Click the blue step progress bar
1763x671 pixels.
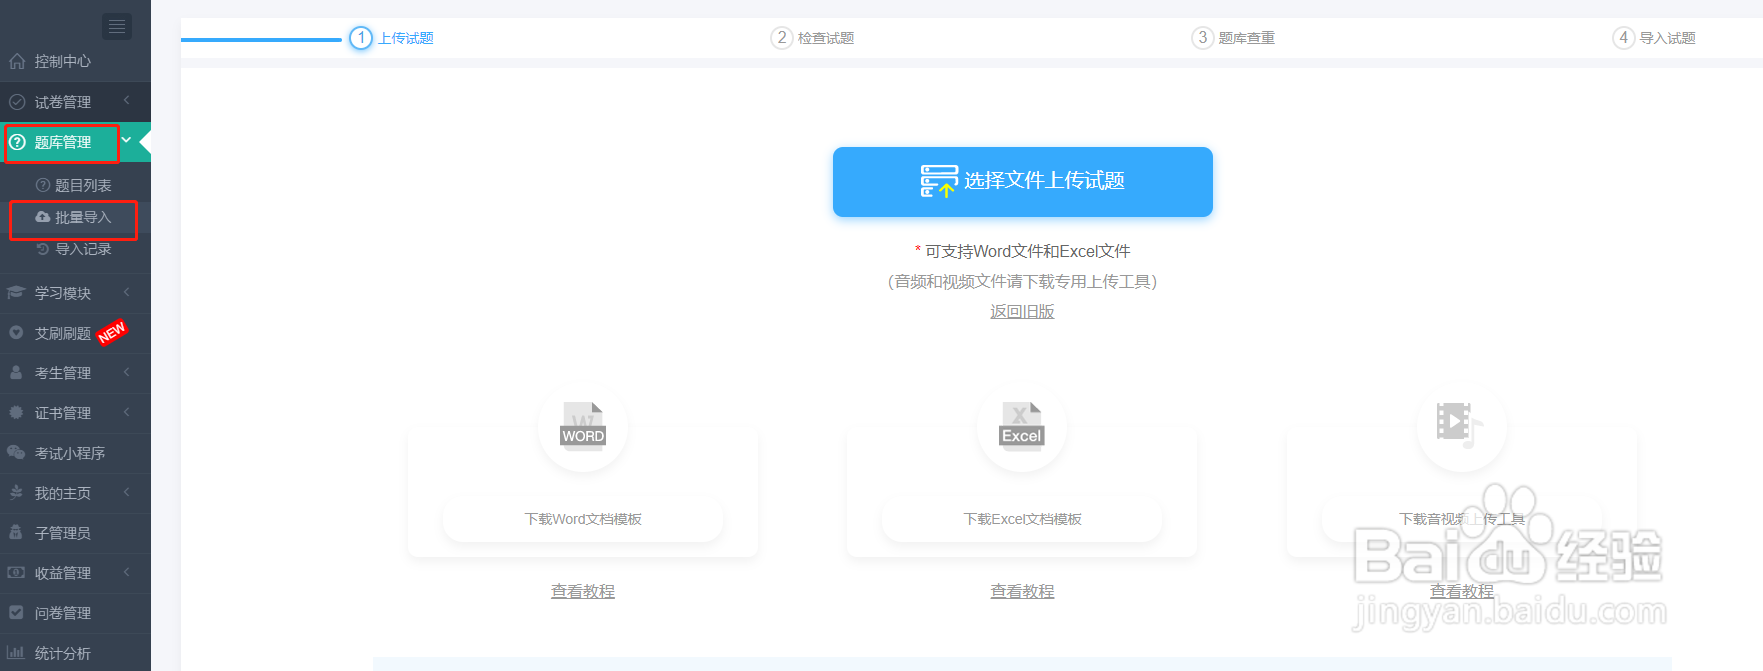(x=261, y=39)
